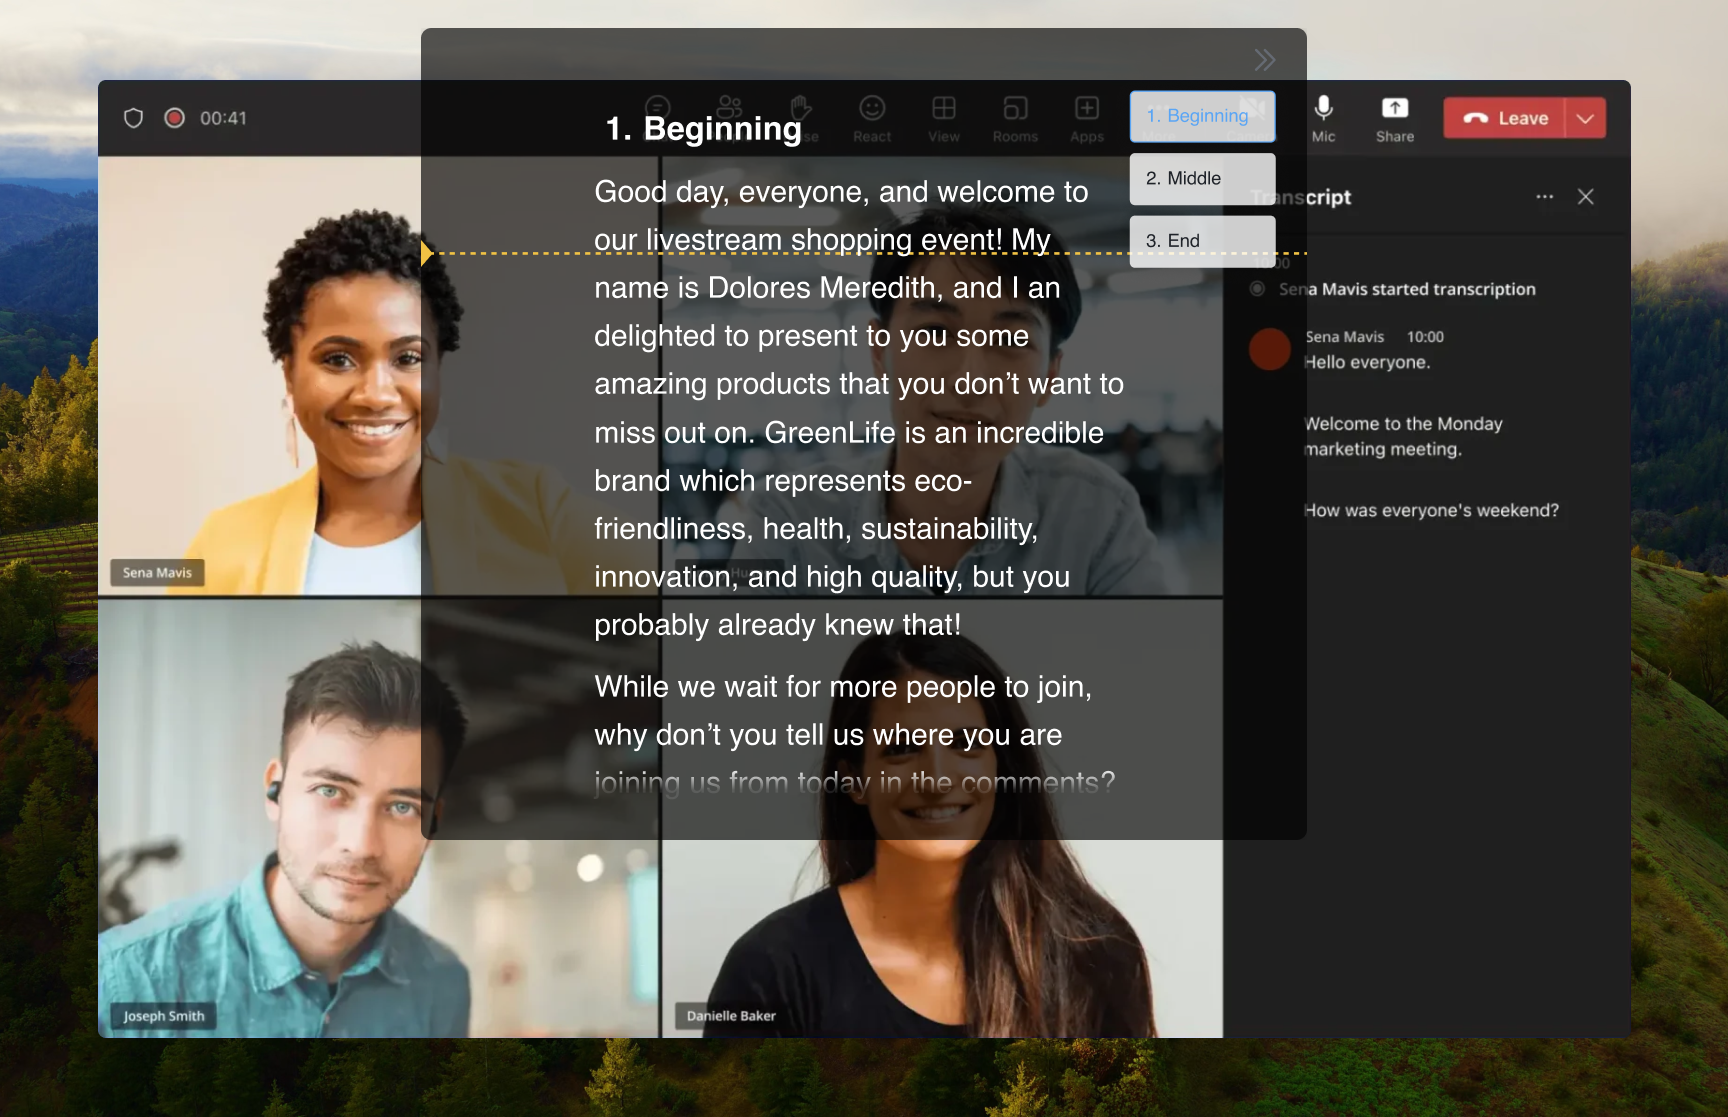1728x1117 pixels.
Task: Expand the Leave options dropdown arrow
Action: pyautogui.click(x=1585, y=118)
